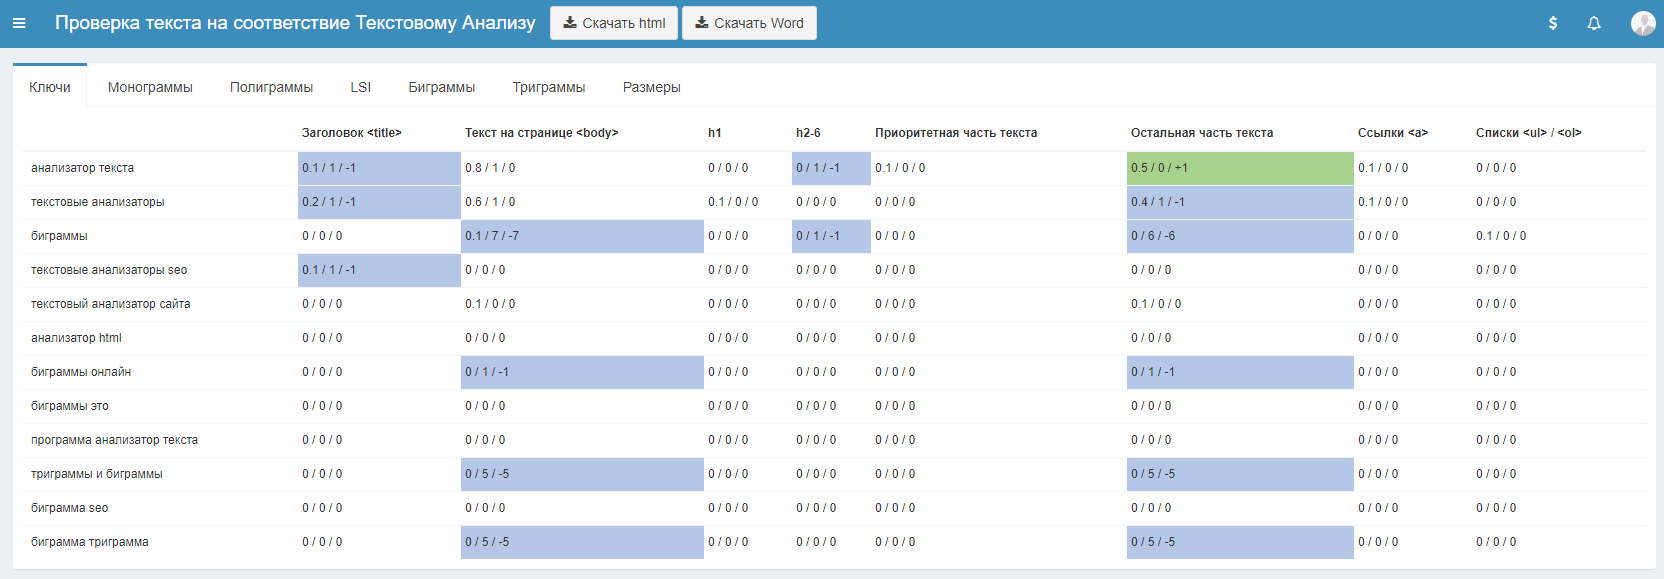Screen dimensions: 1664x579
Task: Click the Скачать Word button
Action: coord(749,23)
